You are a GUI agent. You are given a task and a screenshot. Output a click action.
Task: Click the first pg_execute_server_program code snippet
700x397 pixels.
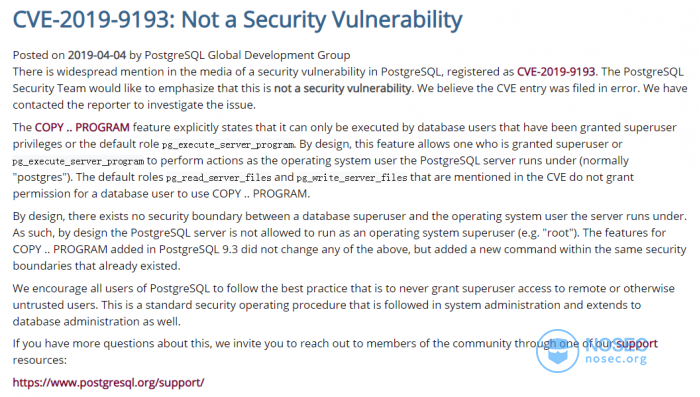click(x=228, y=145)
